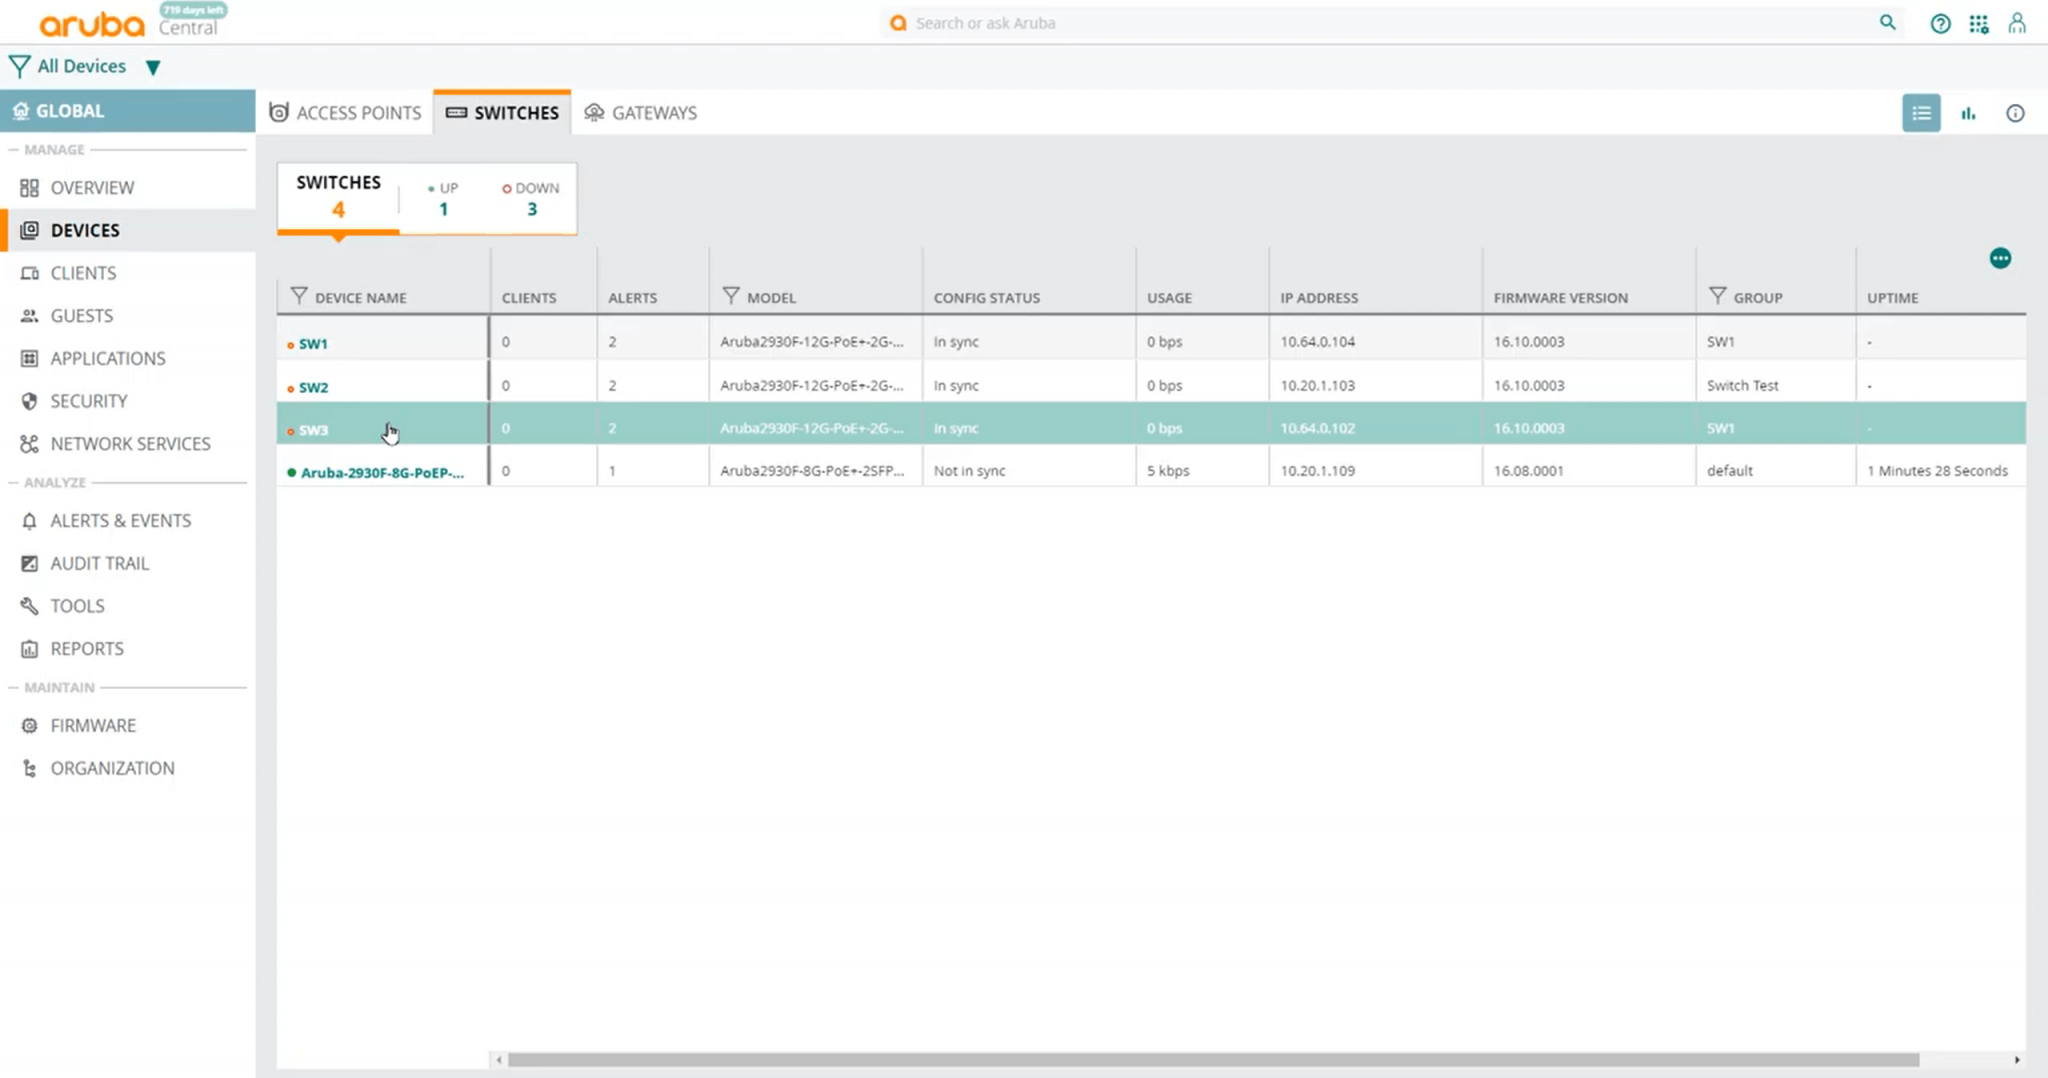
Task: Click the '1 Minutes 28 Seconds' uptime cell
Action: coord(1938,471)
